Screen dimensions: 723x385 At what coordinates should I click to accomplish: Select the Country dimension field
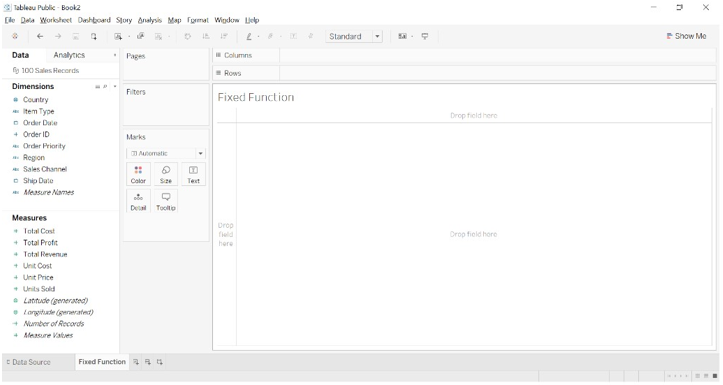pos(36,100)
